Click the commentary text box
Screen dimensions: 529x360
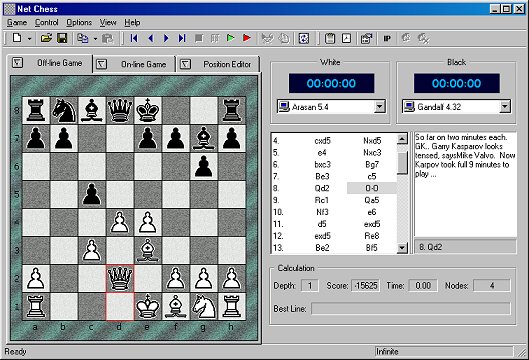click(465, 185)
